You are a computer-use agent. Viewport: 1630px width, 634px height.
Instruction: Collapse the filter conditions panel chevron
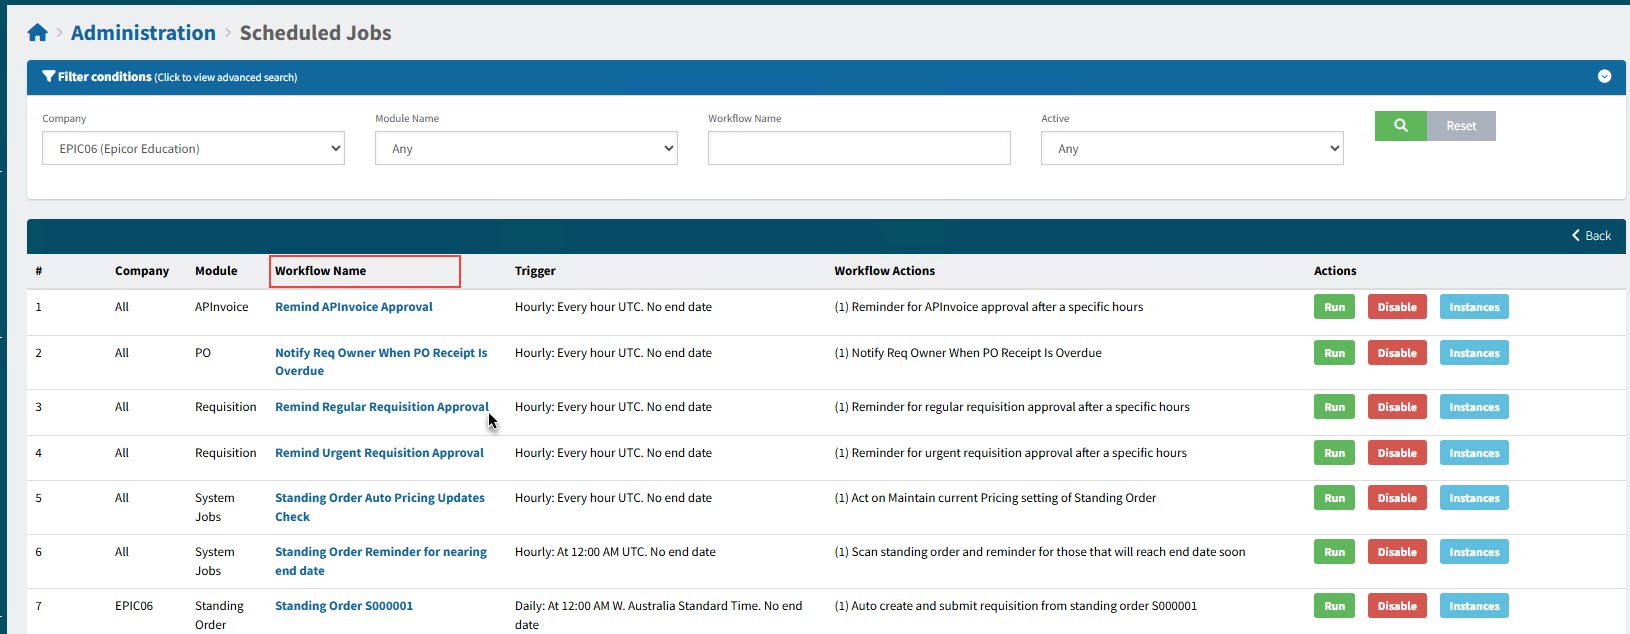pos(1604,77)
